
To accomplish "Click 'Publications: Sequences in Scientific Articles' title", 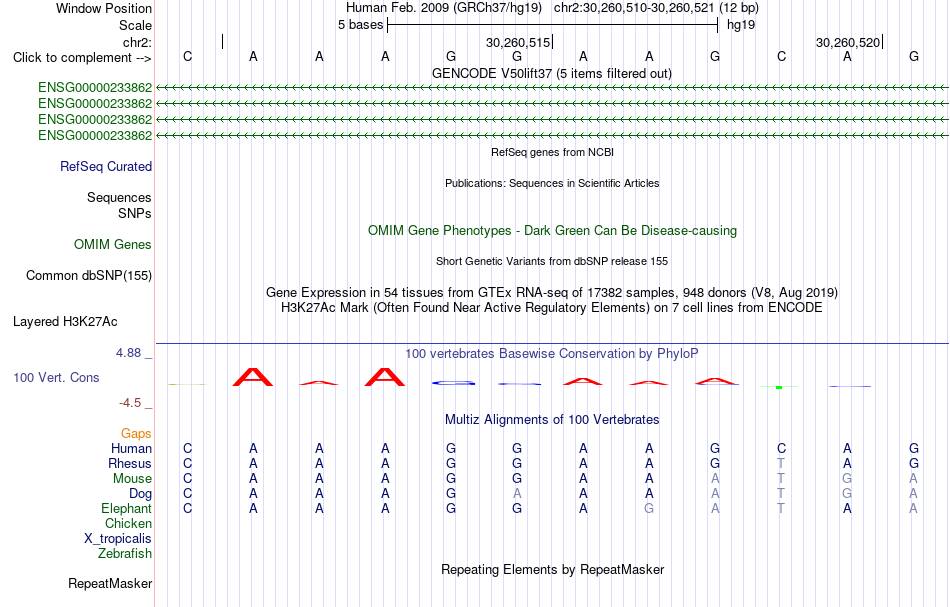I will point(552,183).
